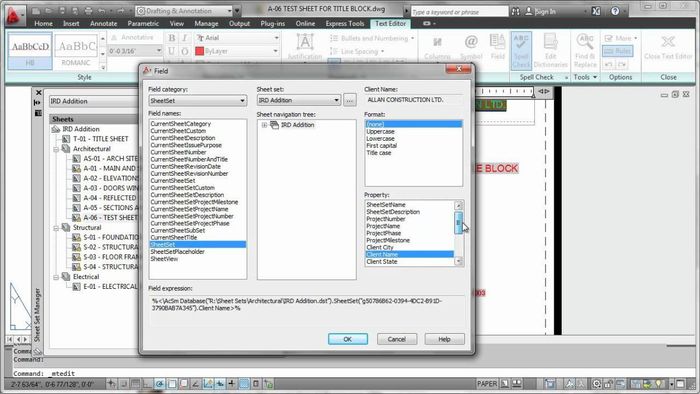This screenshot has width=700, height=394.
Task: Open the Parametric ribbon tab
Action: [143, 24]
